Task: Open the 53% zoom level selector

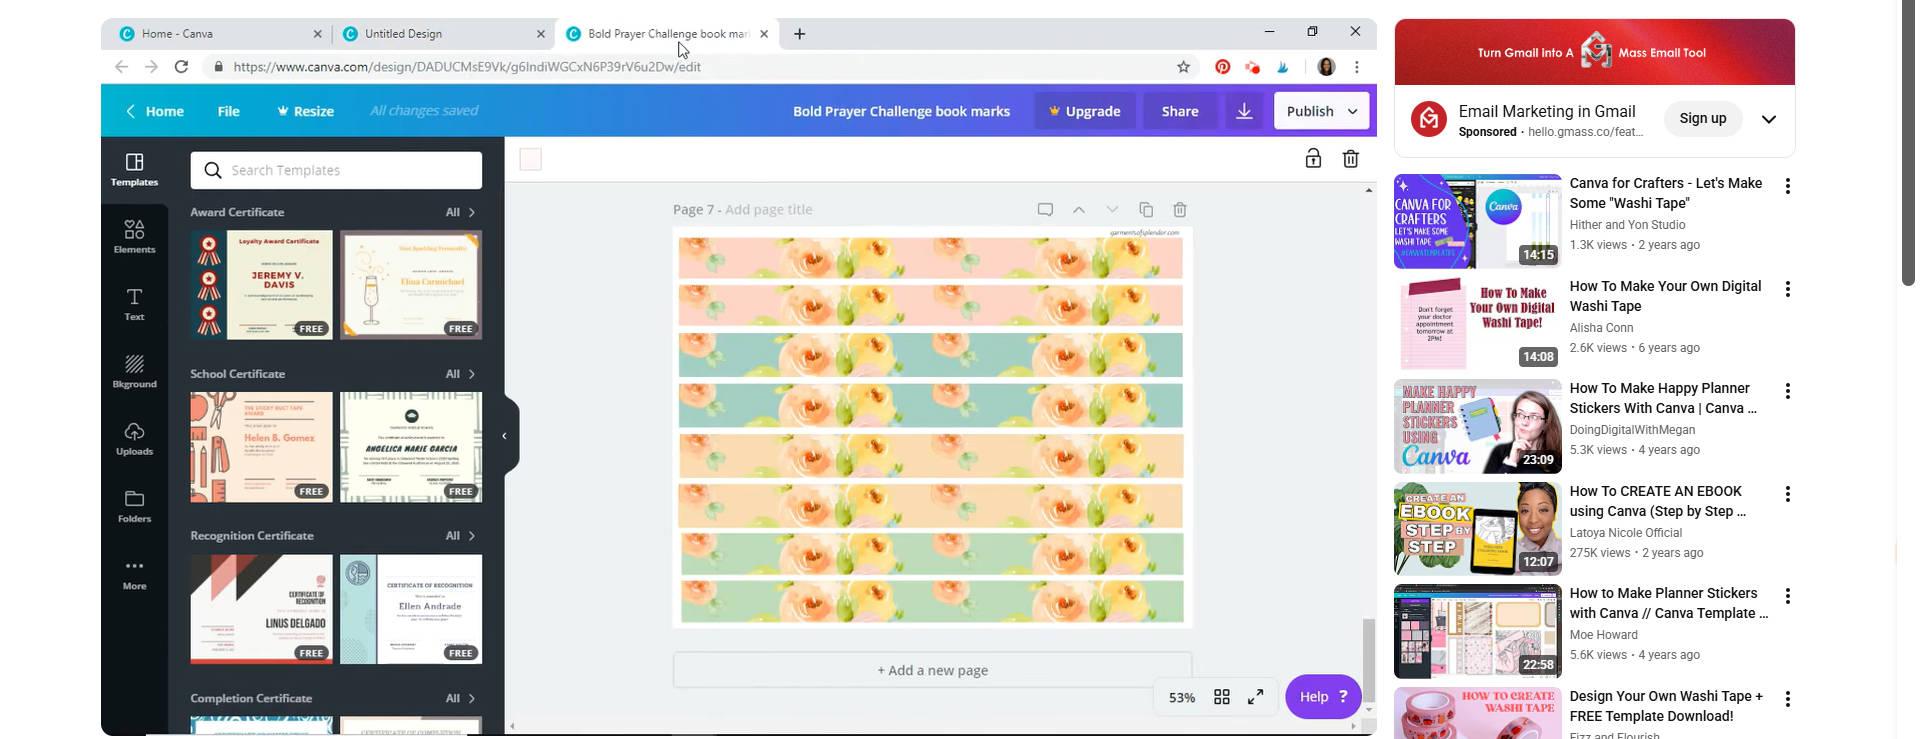Action: click(x=1181, y=697)
